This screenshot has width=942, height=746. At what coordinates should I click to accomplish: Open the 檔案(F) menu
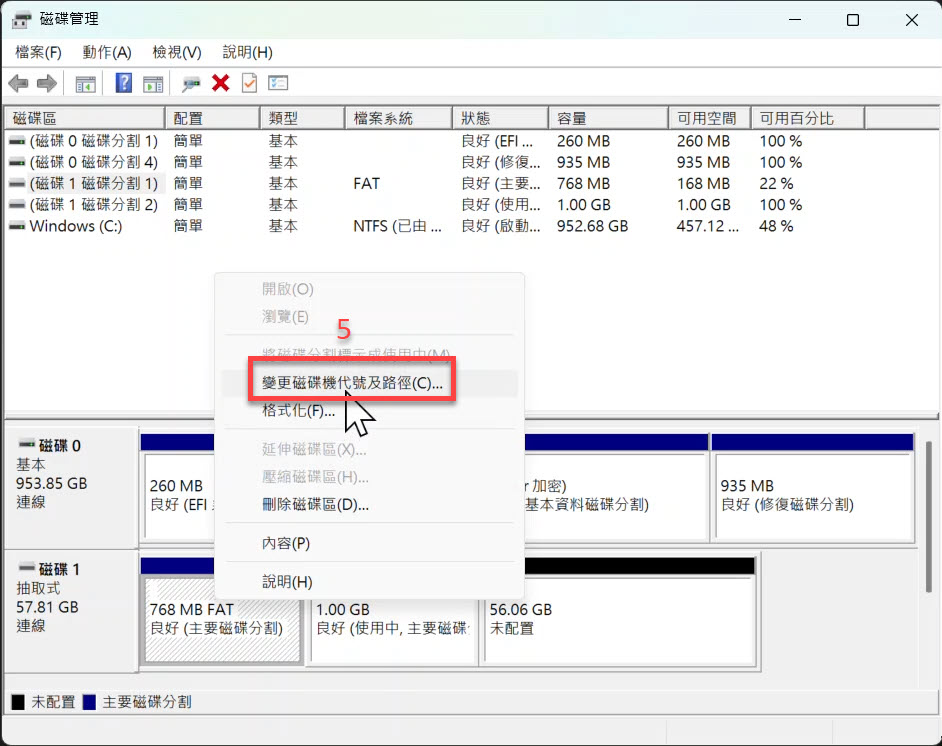[x=38, y=52]
